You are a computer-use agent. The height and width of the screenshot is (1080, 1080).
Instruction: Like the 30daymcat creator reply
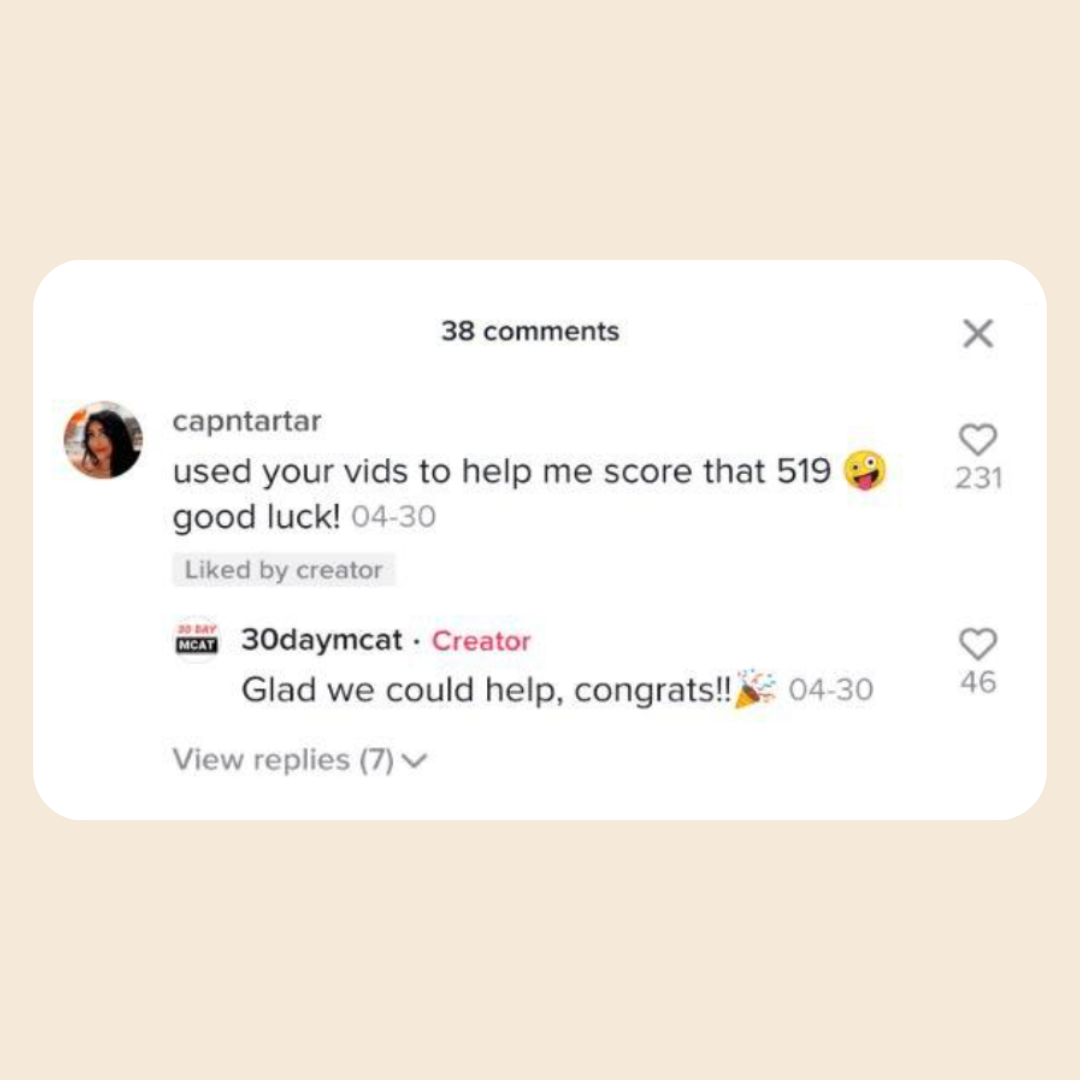[x=977, y=644]
